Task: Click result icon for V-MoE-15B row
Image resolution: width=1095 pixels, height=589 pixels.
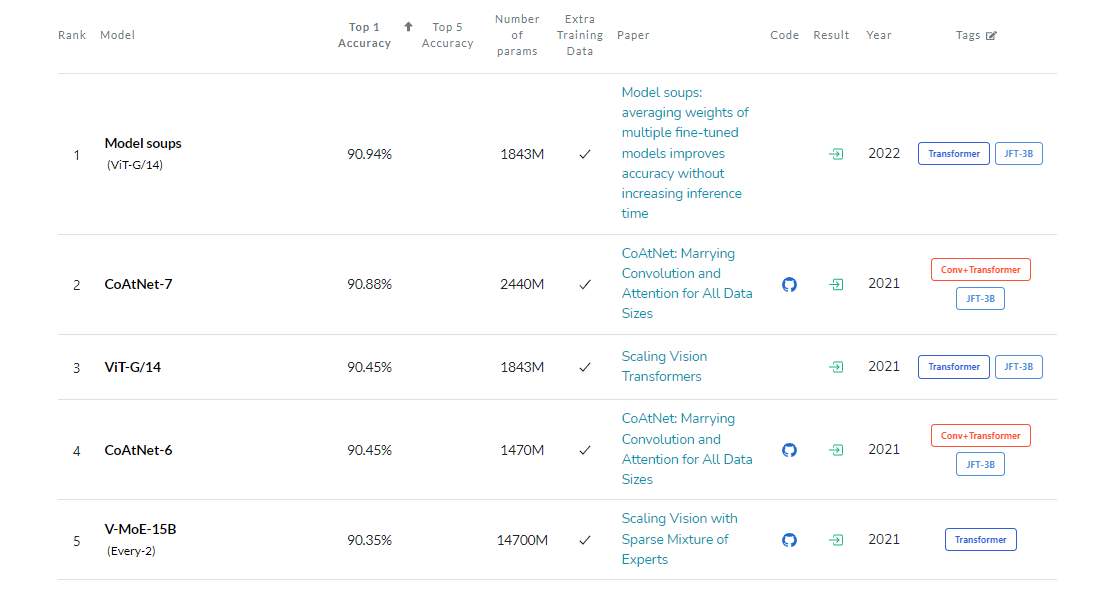Action: click(835, 540)
